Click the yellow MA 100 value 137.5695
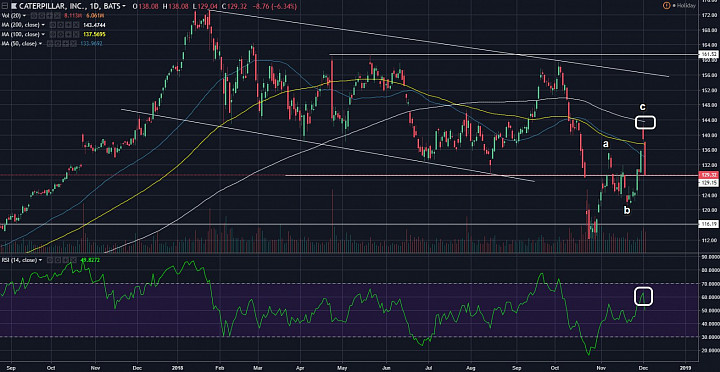Image resolution: width=720 pixels, height=372 pixels. 95,34
